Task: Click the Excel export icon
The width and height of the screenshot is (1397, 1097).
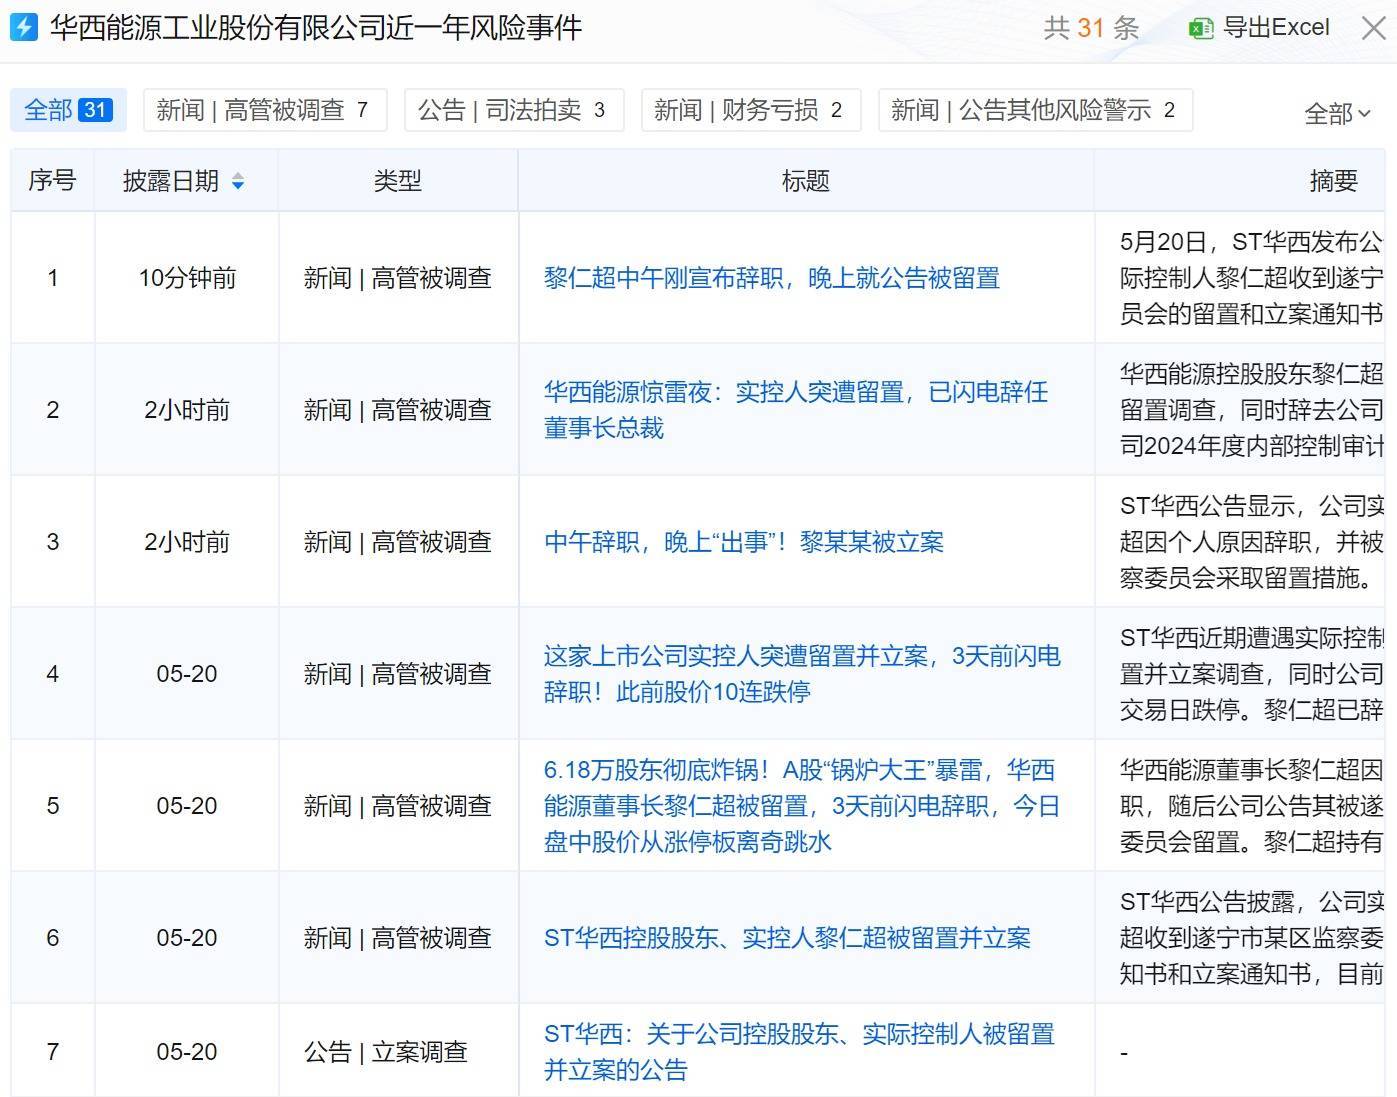Action: [1200, 28]
